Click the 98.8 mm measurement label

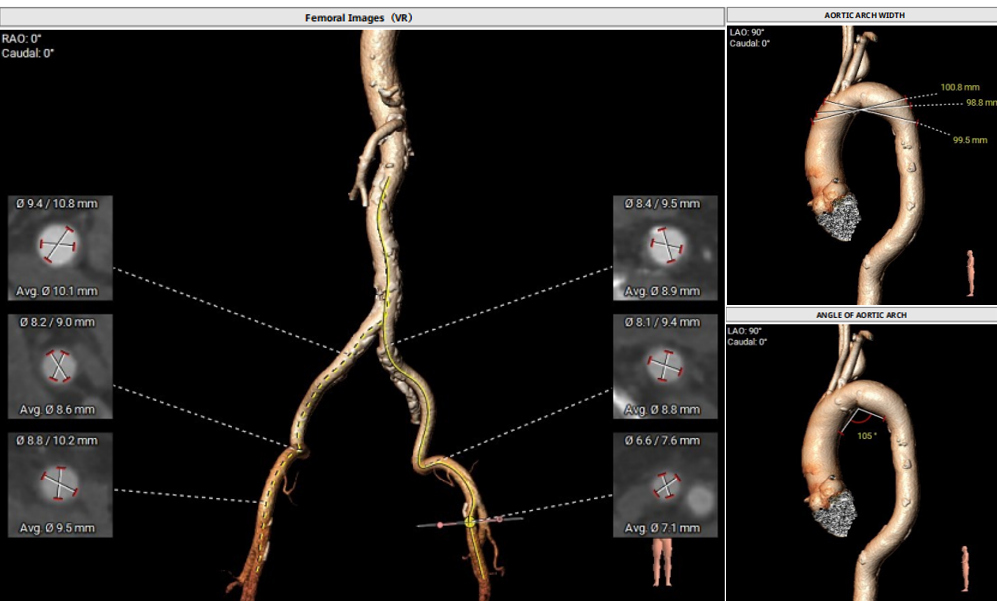(980, 103)
